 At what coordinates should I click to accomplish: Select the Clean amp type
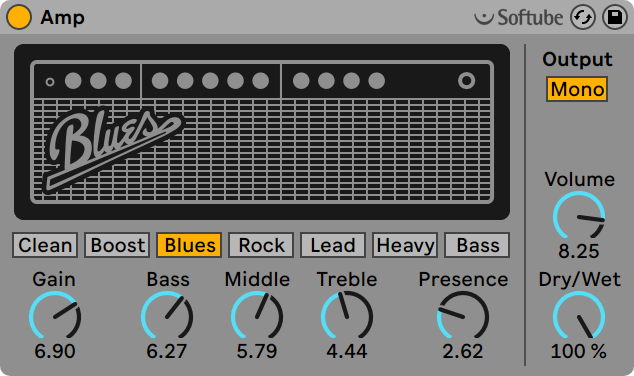tap(45, 245)
